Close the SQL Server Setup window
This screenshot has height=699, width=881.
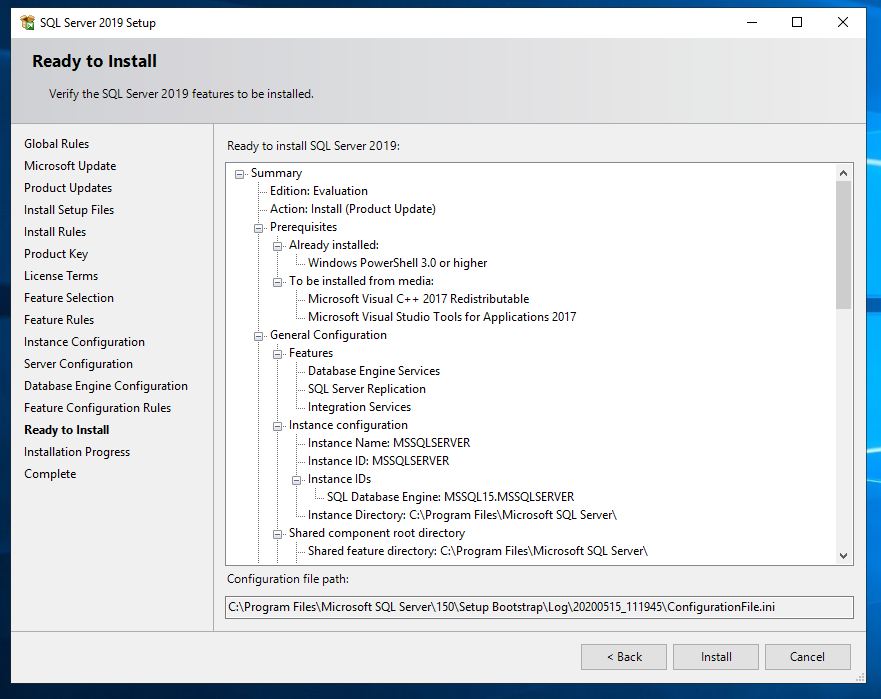pyautogui.click(x=843, y=22)
